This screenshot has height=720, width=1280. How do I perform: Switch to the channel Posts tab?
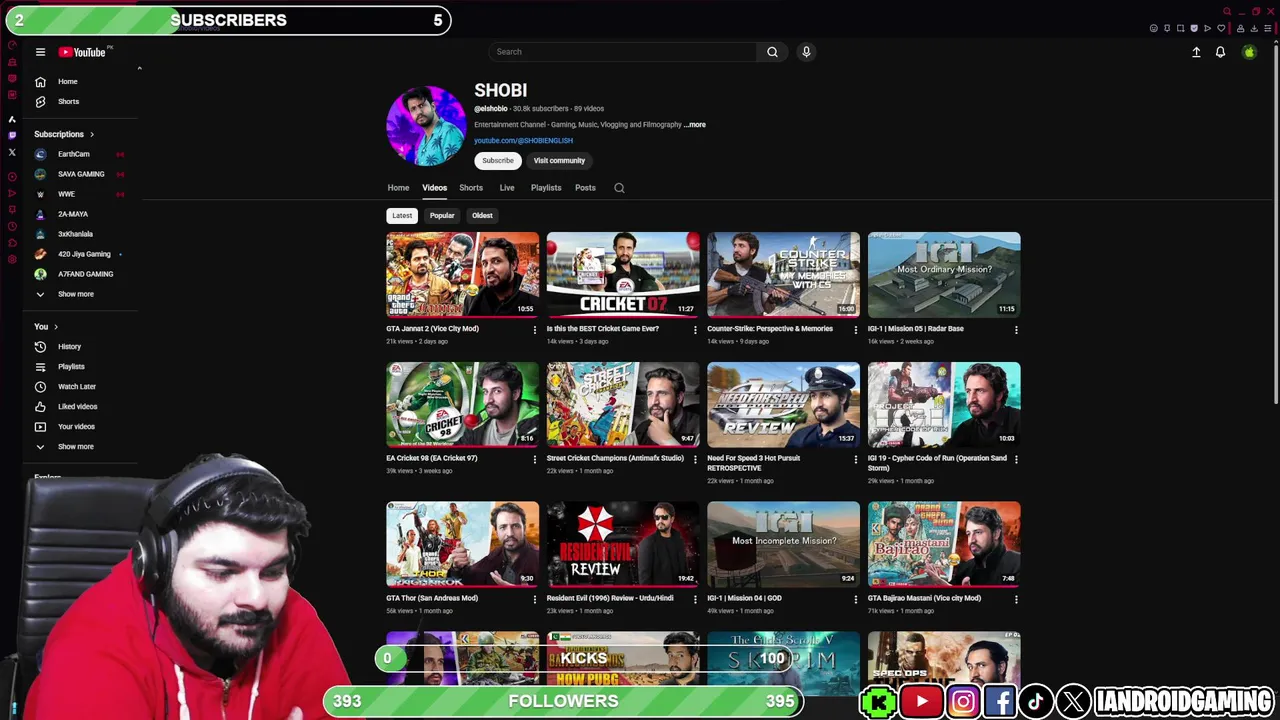[x=585, y=188]
